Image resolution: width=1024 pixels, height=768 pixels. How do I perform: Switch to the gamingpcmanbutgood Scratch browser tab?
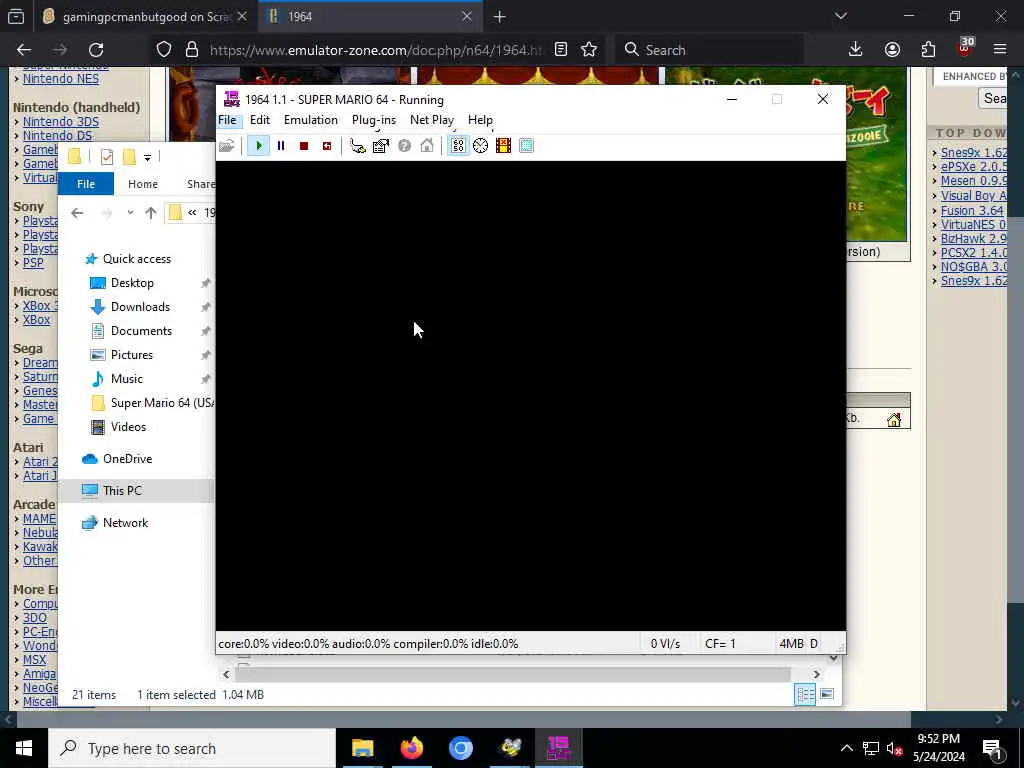[147, 16]
